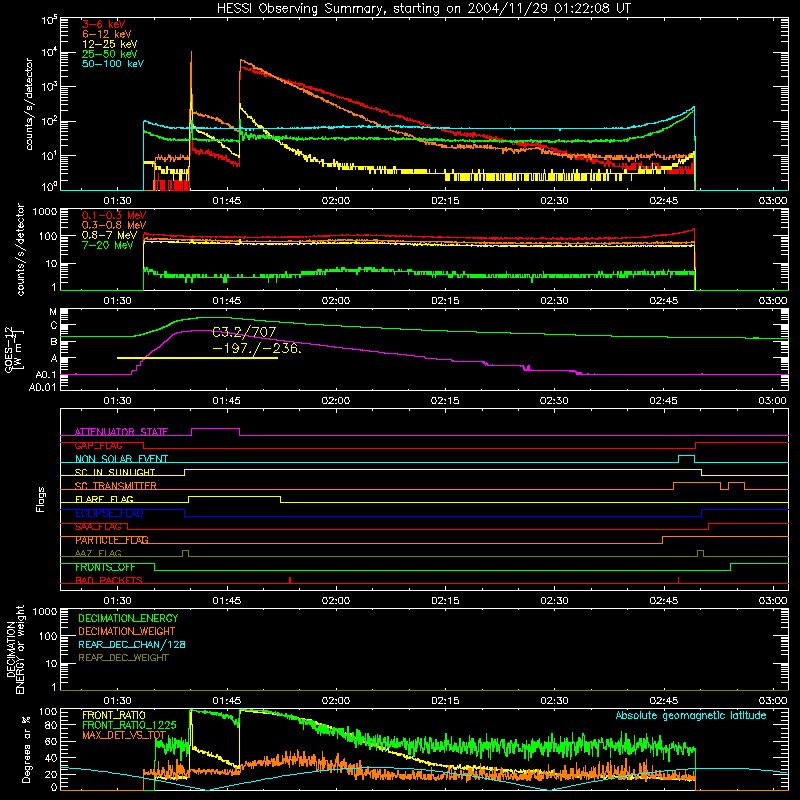
Task: Click the SAA_FLAG label
Action: [98, 527]
